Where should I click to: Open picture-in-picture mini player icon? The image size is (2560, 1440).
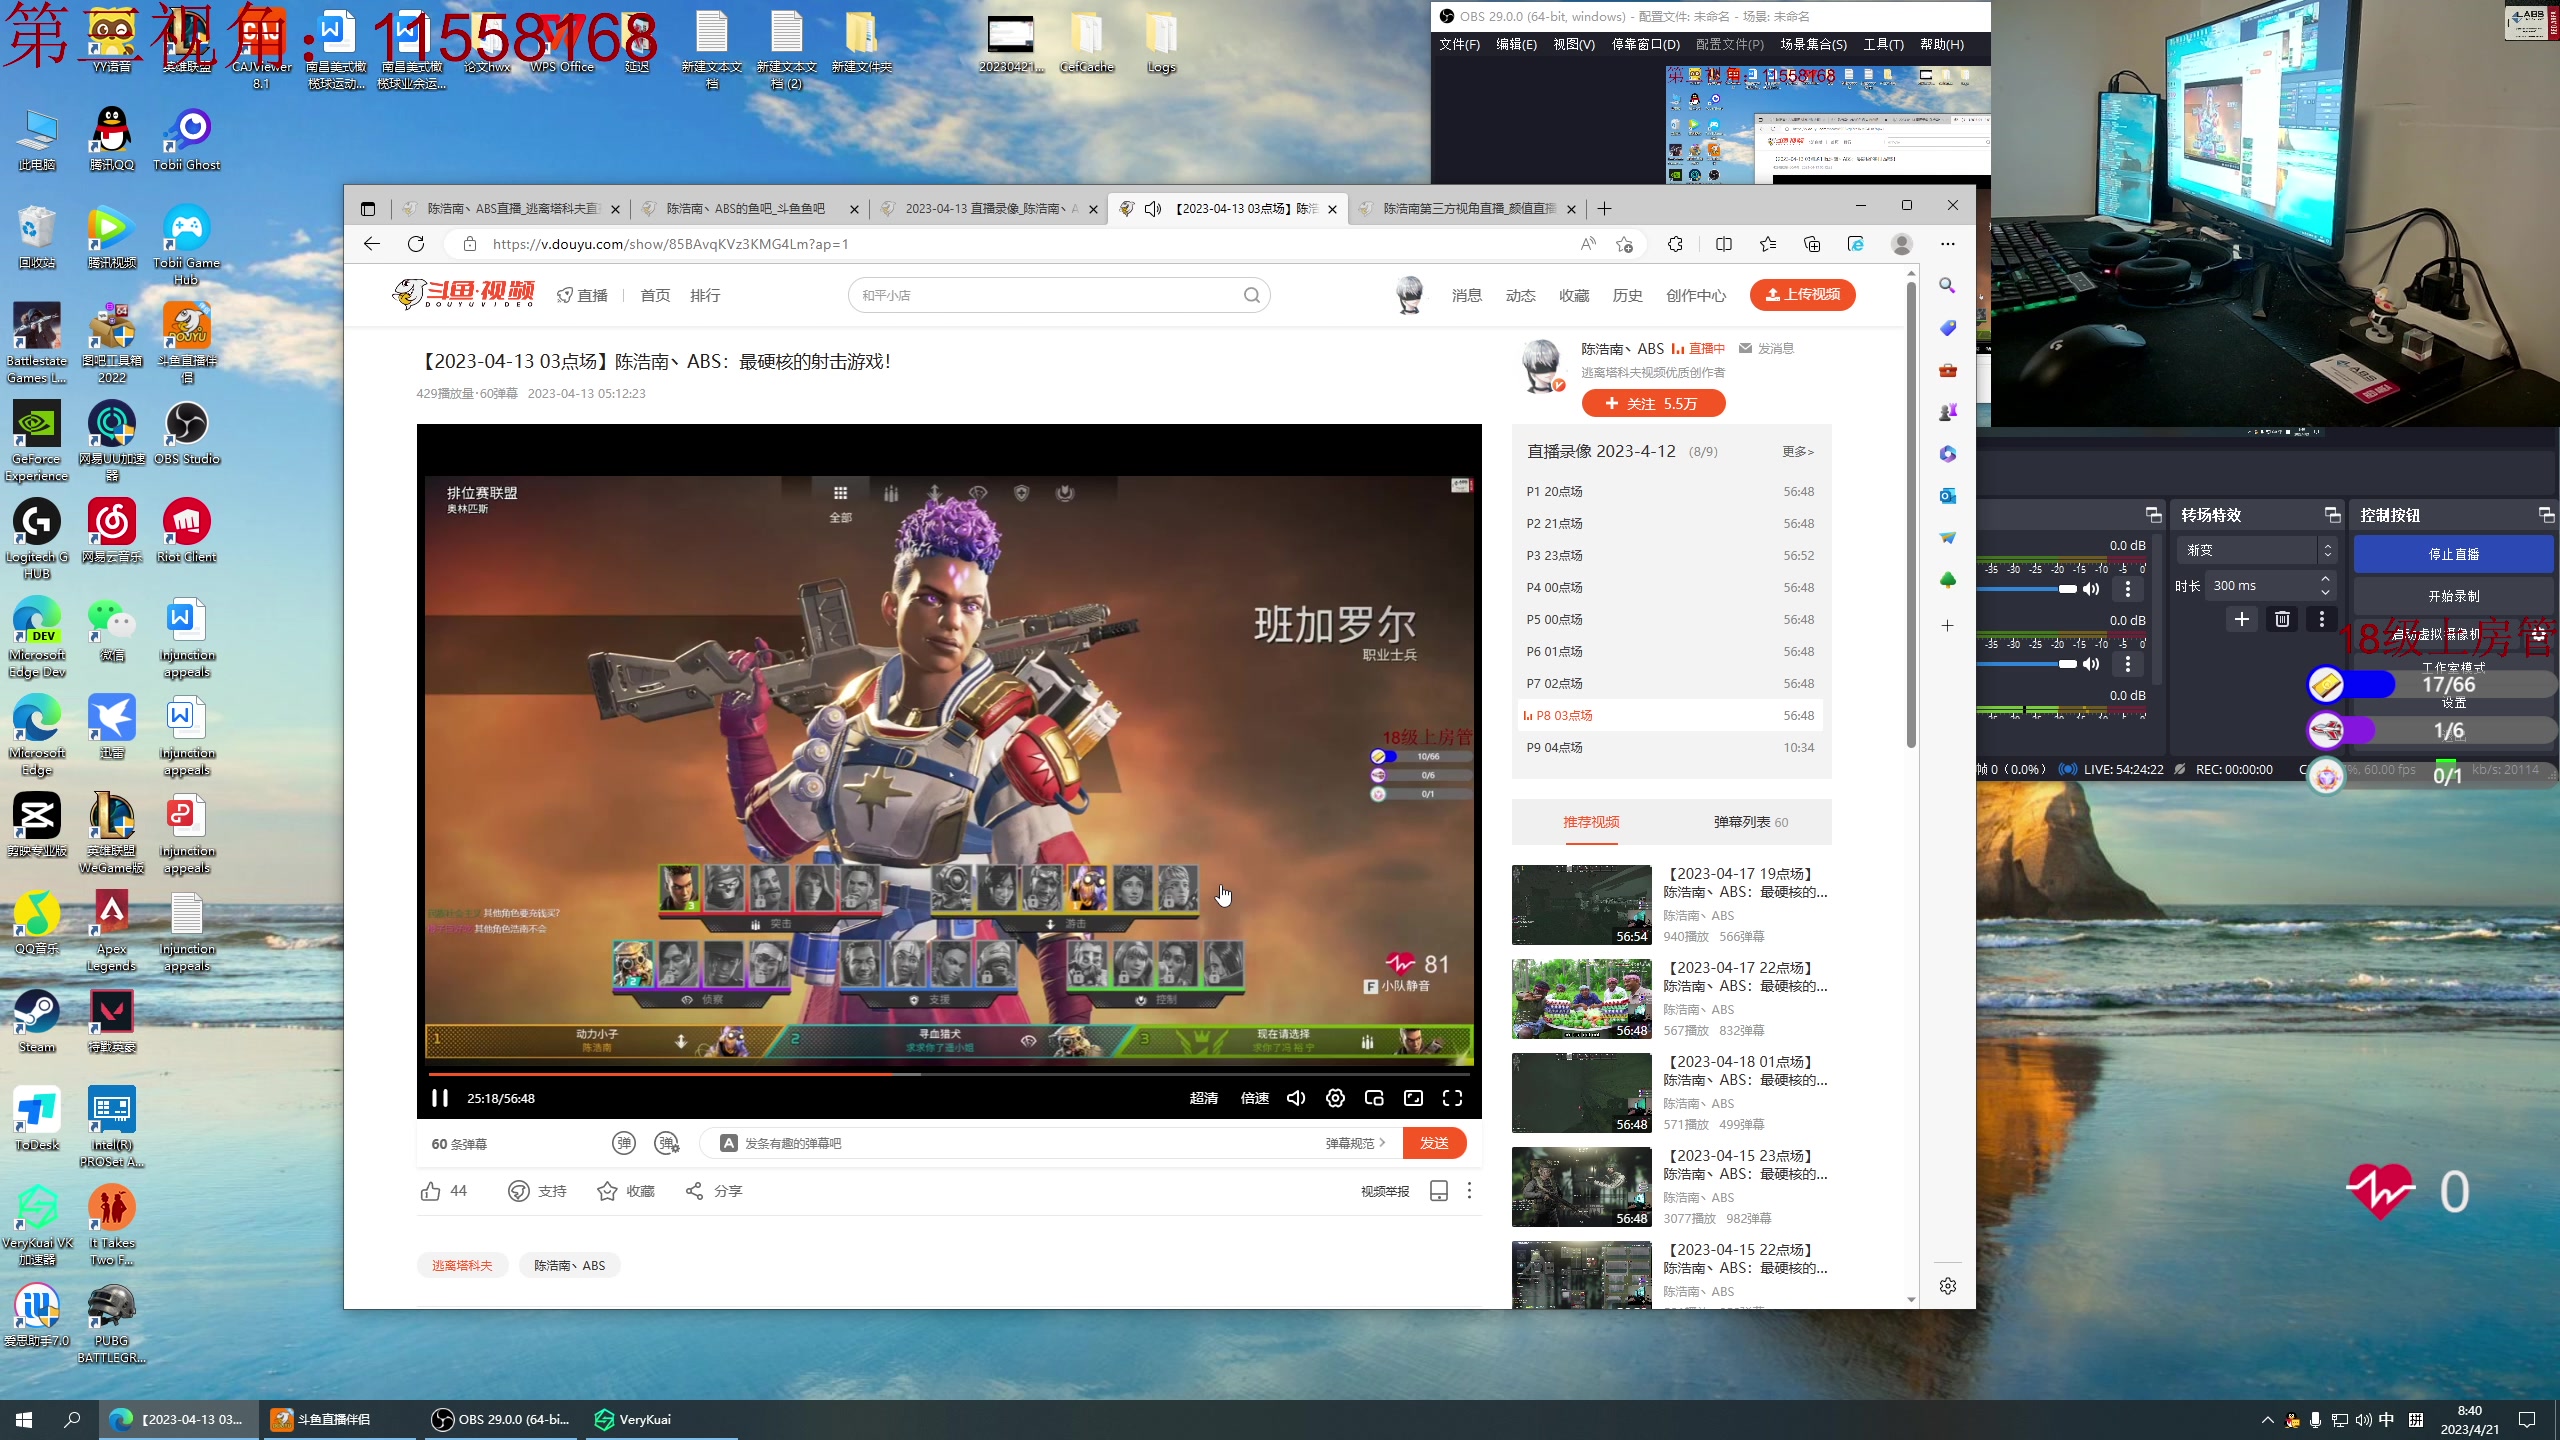coord(1374,1098)
